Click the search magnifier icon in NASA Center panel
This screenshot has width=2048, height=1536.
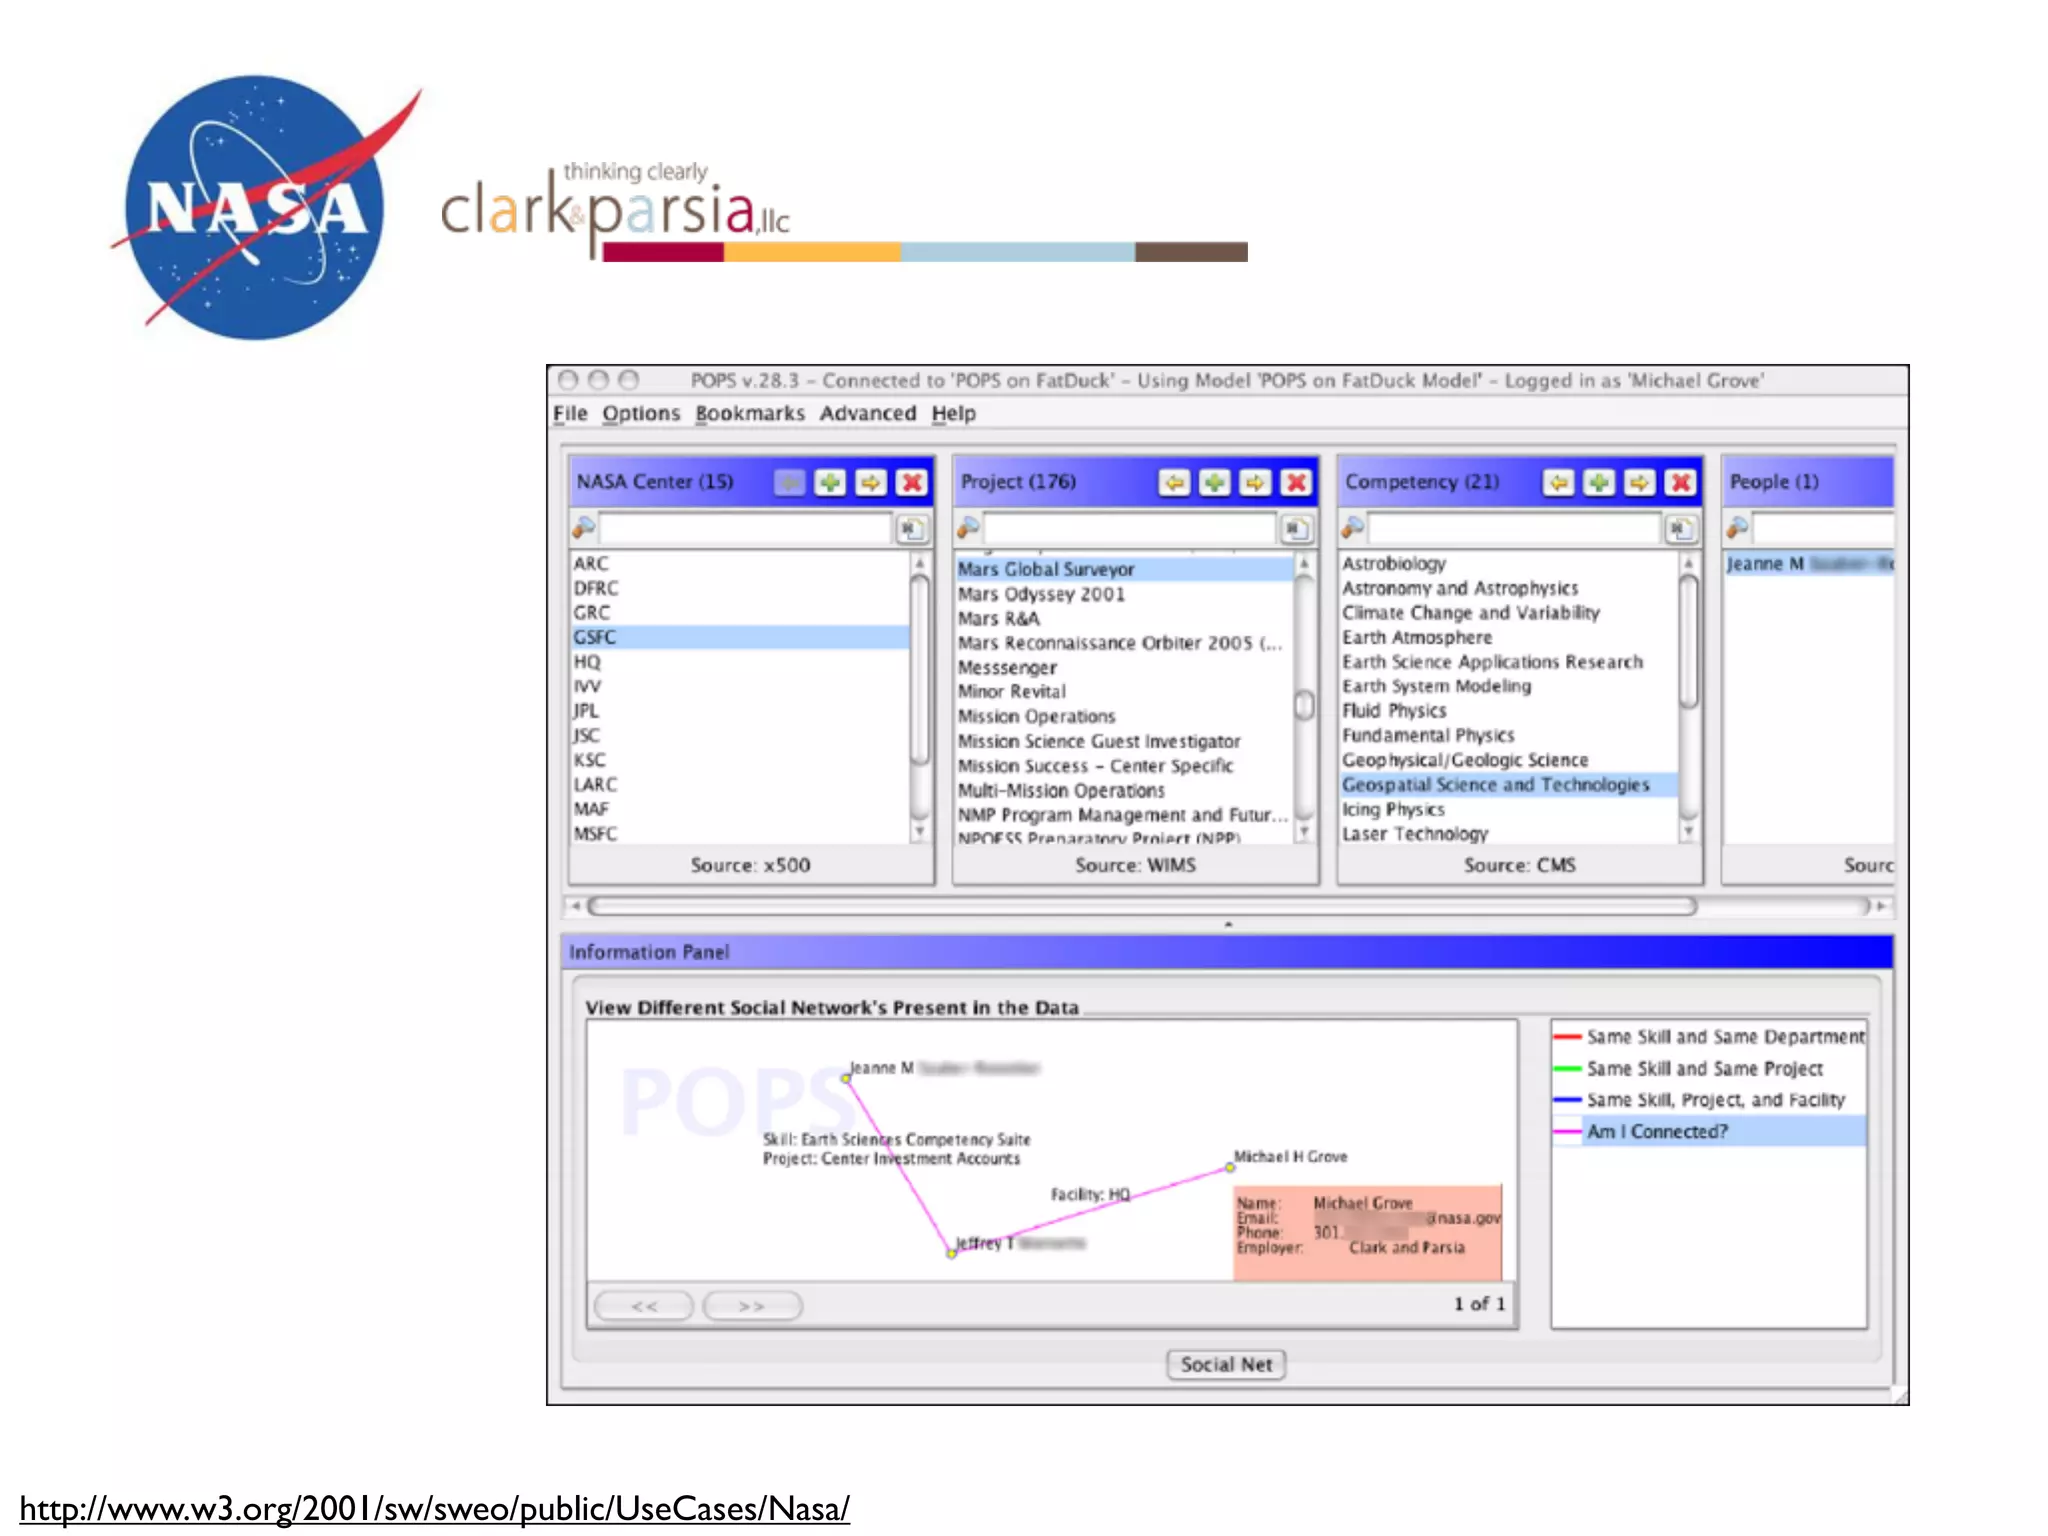(583, 527)
